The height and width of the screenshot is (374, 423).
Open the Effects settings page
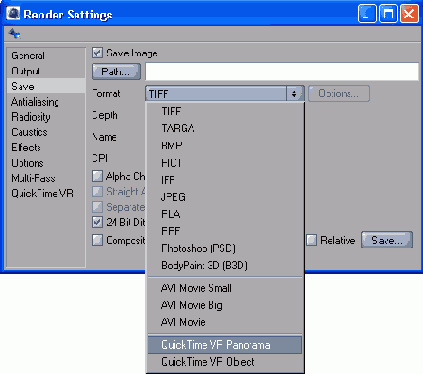[46, 147]
